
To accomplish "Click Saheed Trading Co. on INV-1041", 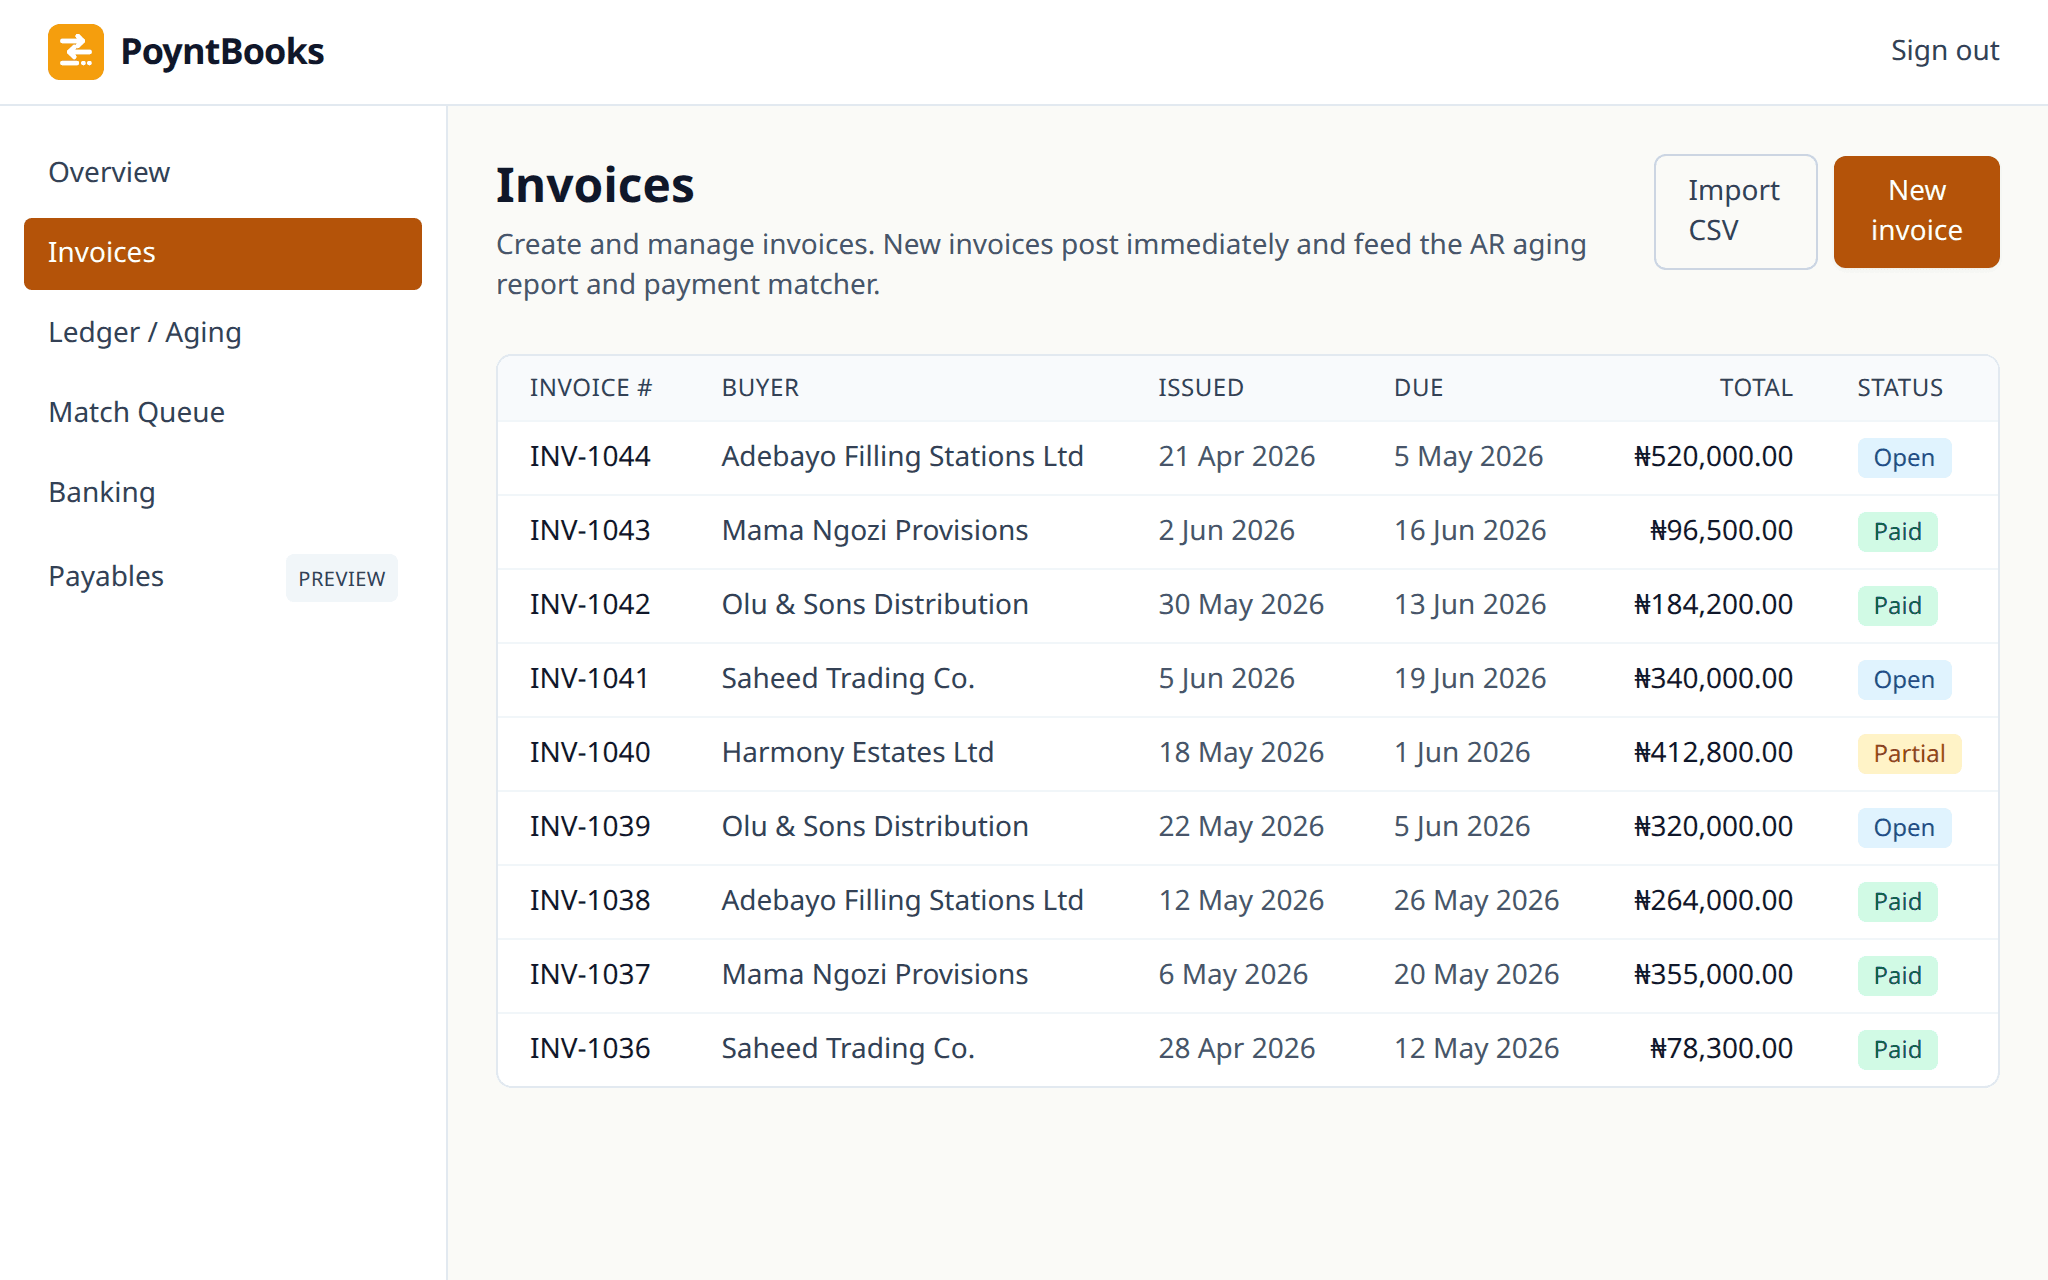I will 848,679.
